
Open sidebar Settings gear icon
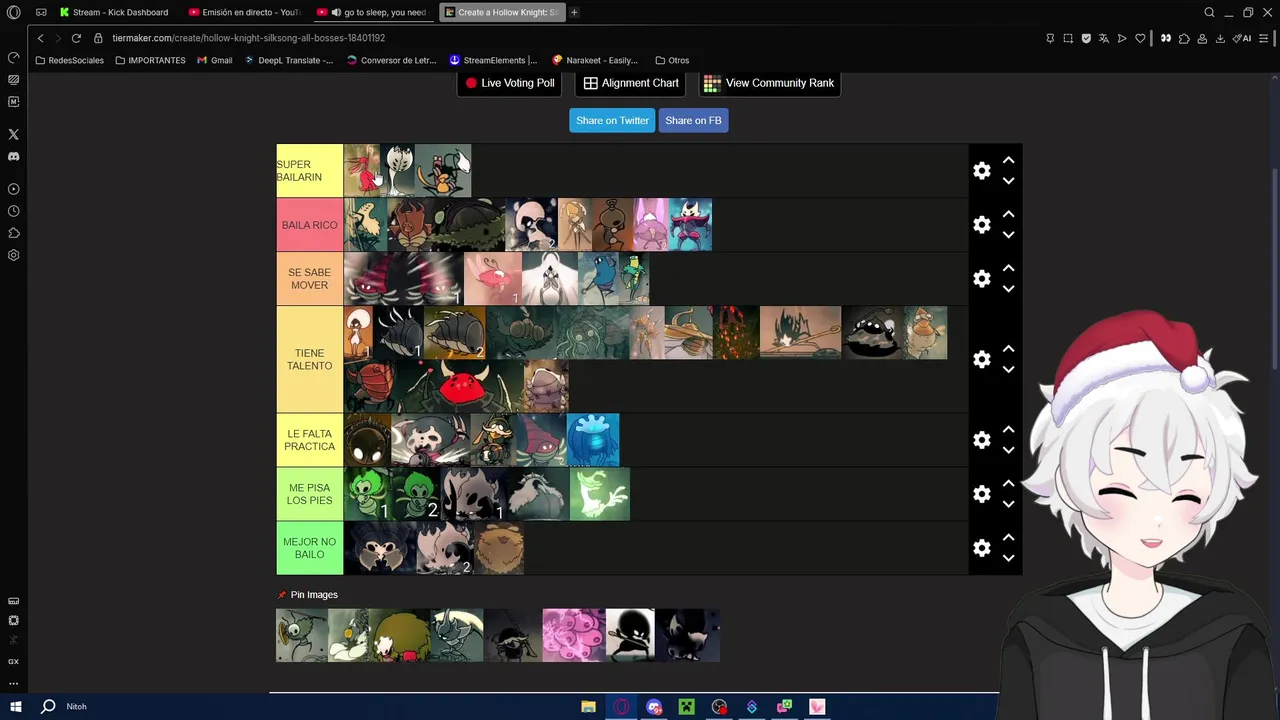click(13, 255)
